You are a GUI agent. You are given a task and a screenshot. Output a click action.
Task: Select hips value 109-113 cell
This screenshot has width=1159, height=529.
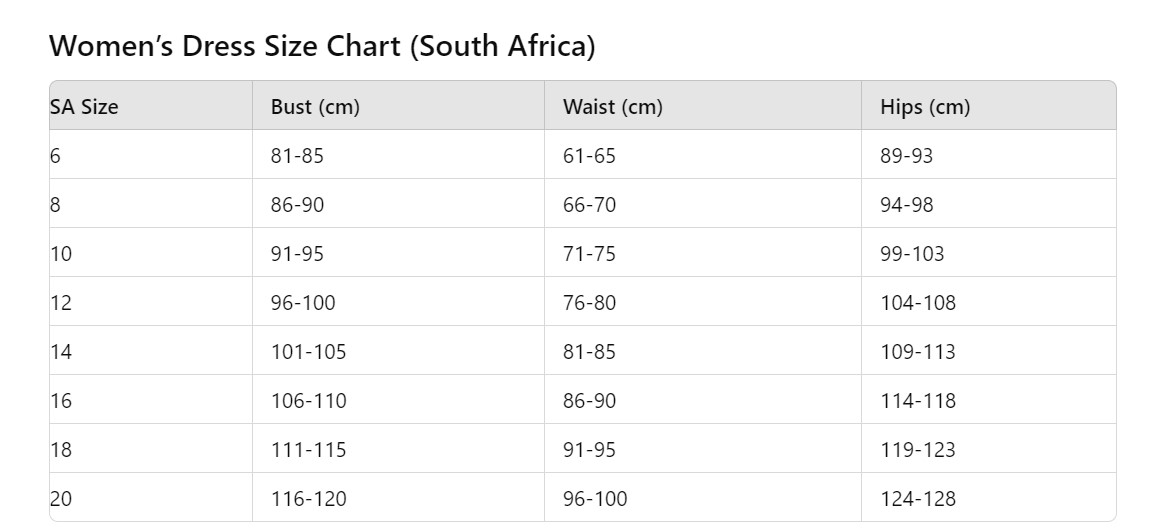[918, 352]
